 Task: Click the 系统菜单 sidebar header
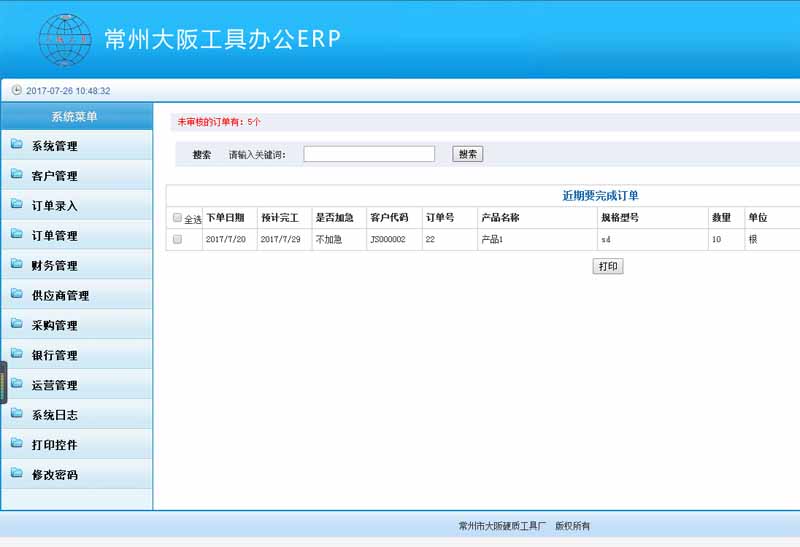click(75, 117)
